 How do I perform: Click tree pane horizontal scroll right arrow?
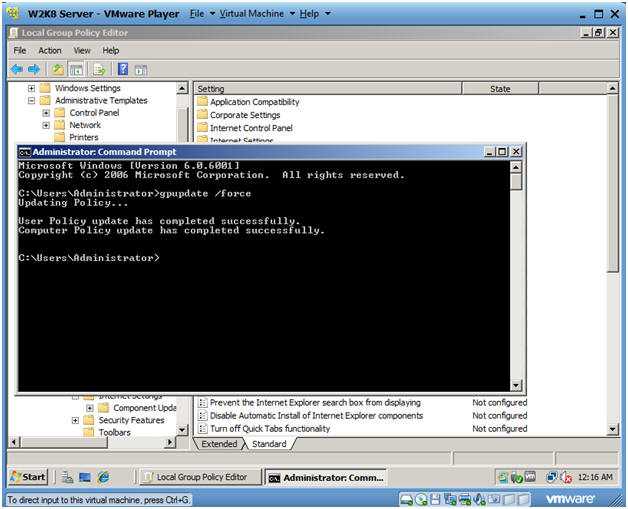170,442
